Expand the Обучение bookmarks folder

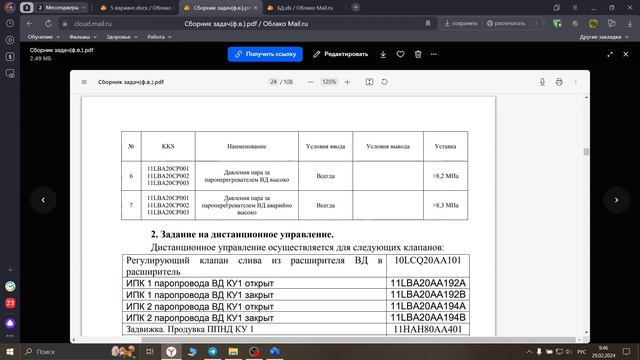tap(44, 37)
